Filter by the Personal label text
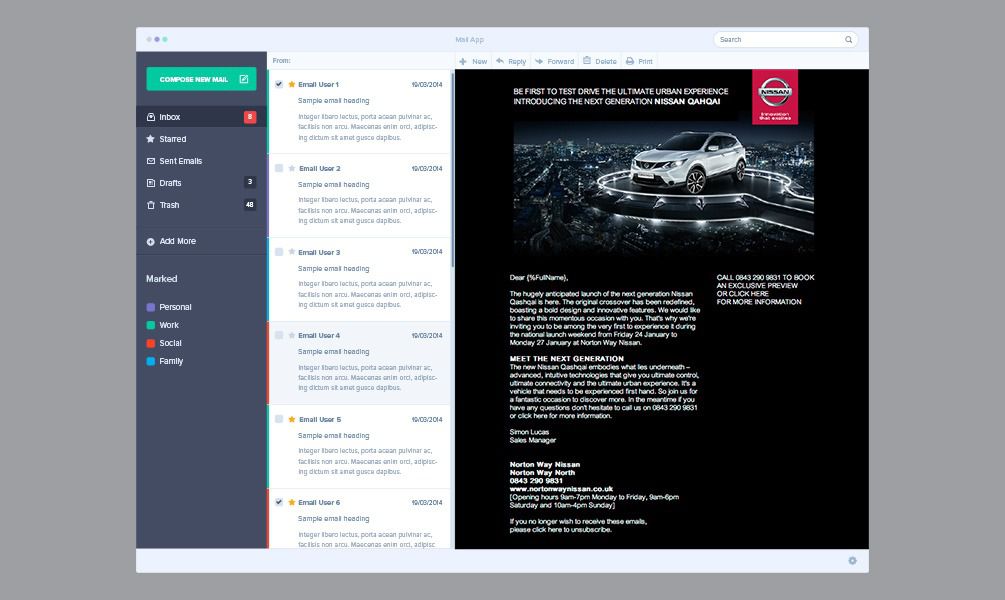This screenshot has width=1005, height=600. pos(175,307)
